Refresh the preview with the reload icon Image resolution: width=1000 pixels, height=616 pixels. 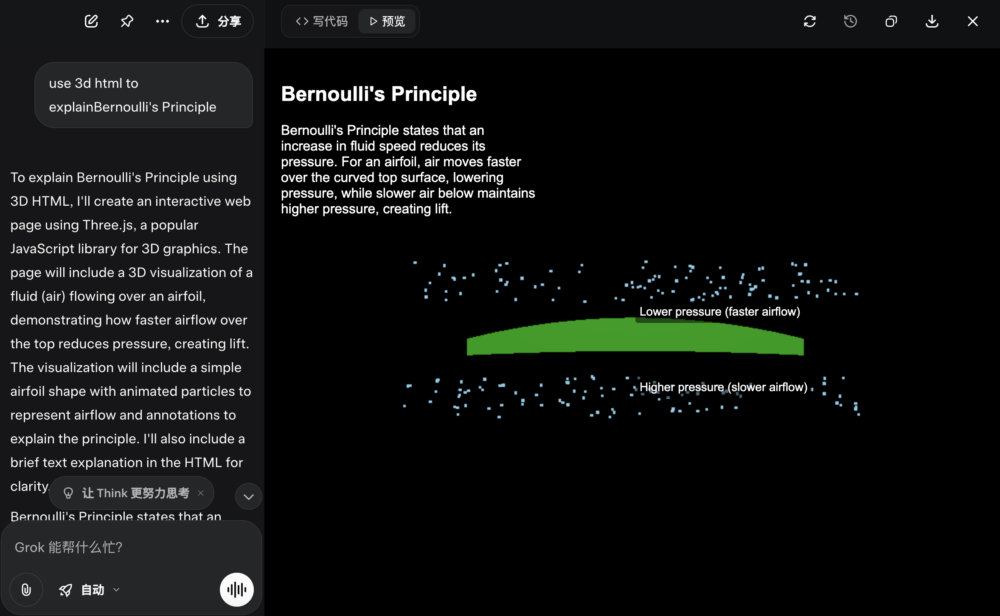coord(810,21)
